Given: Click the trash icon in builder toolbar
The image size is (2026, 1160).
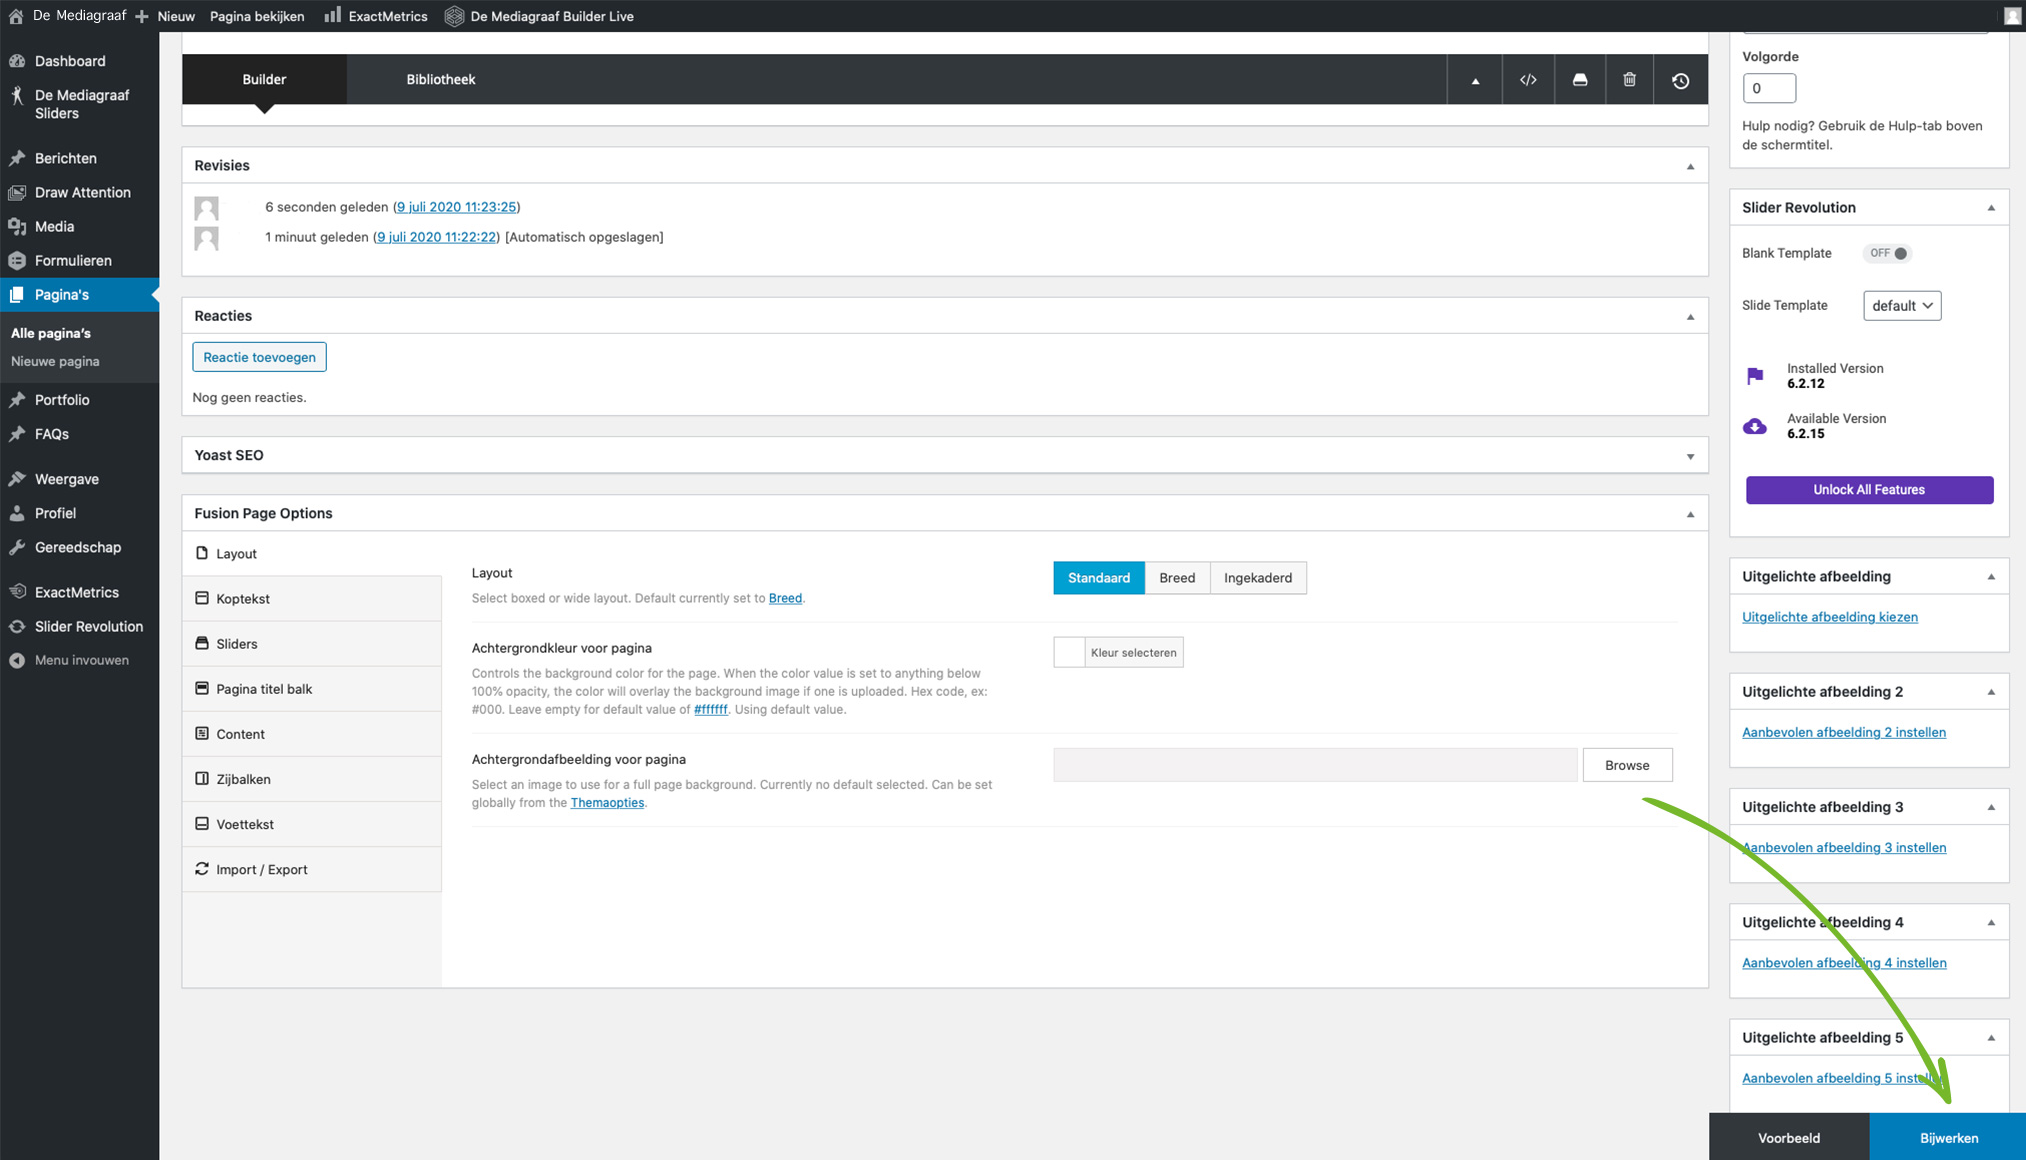Looking at the screenshot, I should click(x=1629, y=80).
